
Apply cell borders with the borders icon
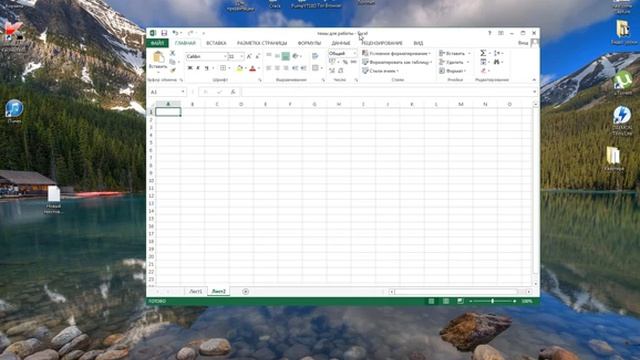coord(223,68)
